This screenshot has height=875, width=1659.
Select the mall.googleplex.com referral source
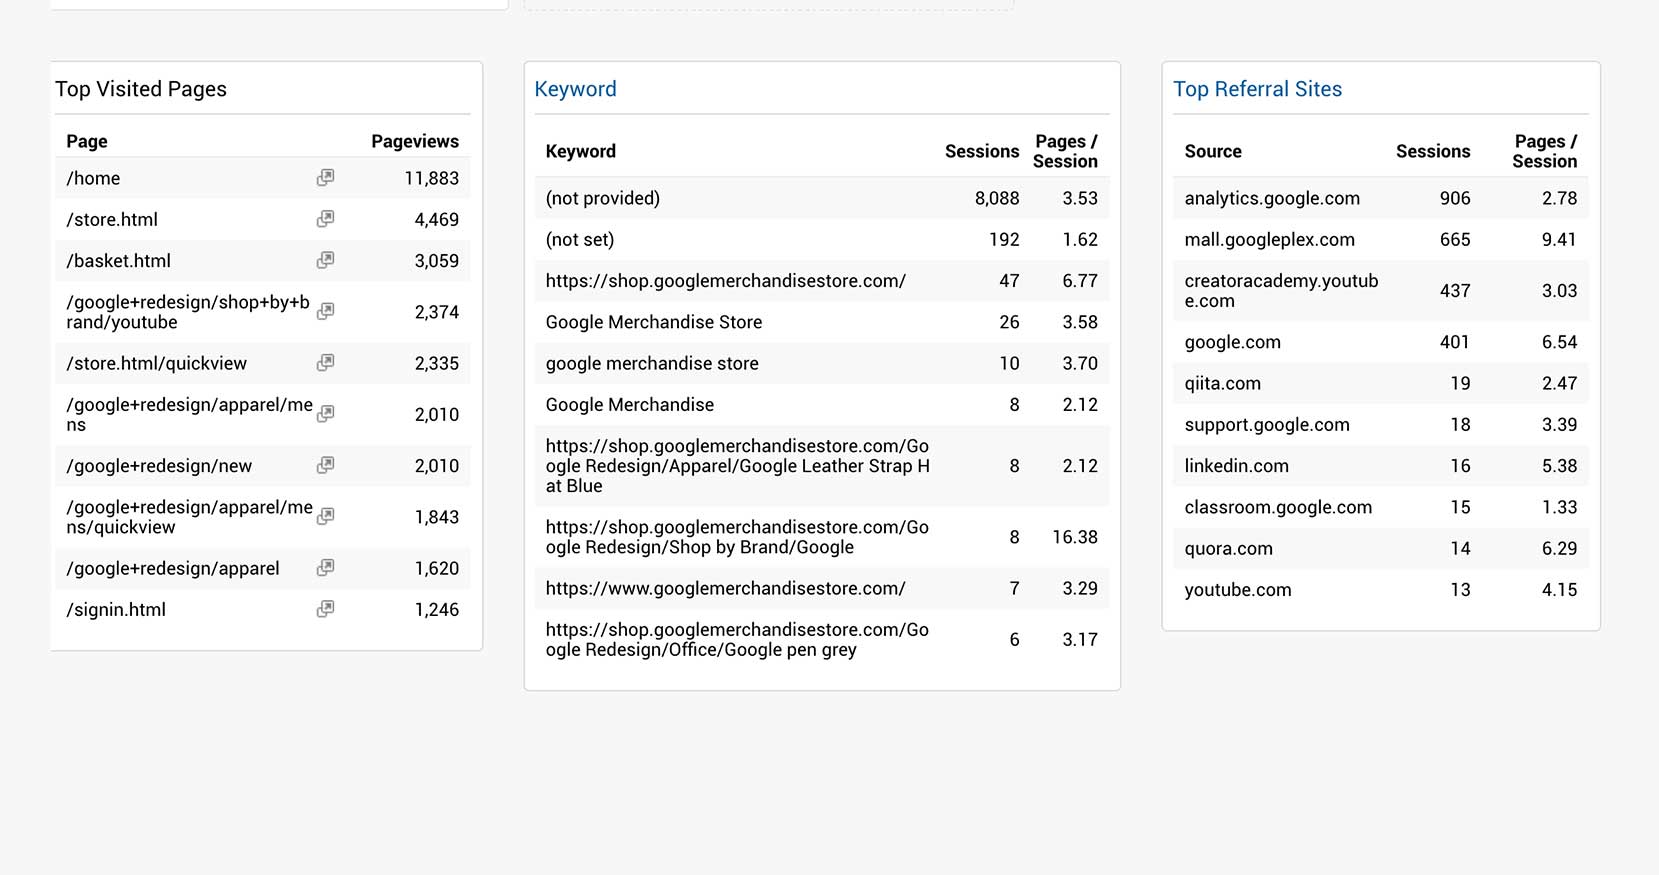[1269, 239]
